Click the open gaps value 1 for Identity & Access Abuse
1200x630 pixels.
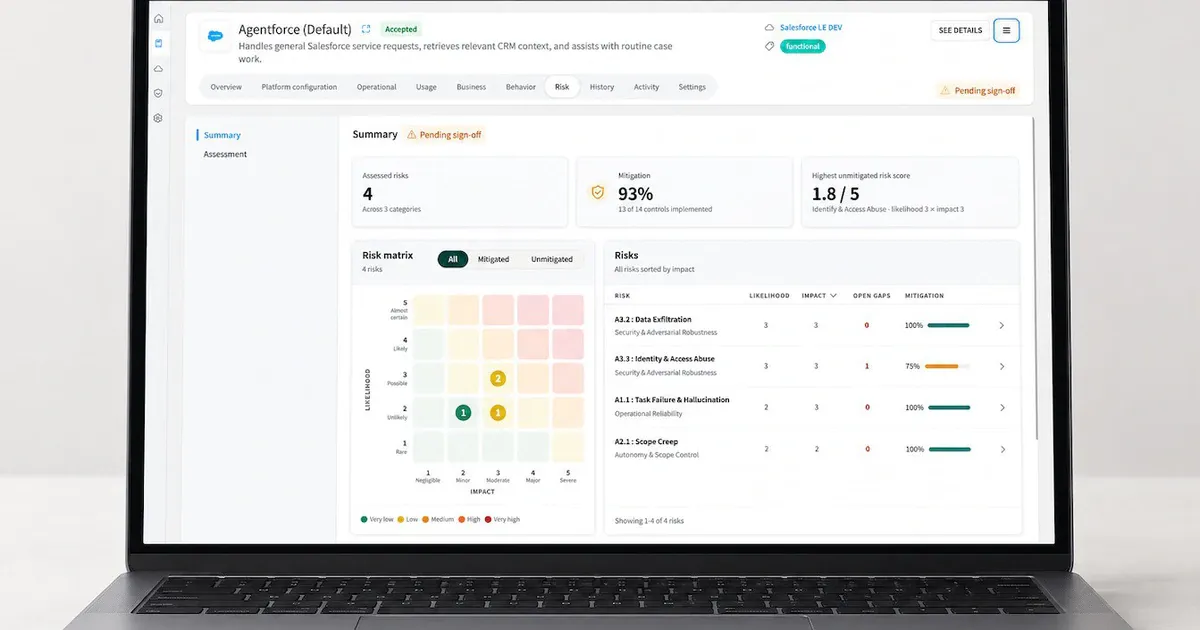pos(867,366)
